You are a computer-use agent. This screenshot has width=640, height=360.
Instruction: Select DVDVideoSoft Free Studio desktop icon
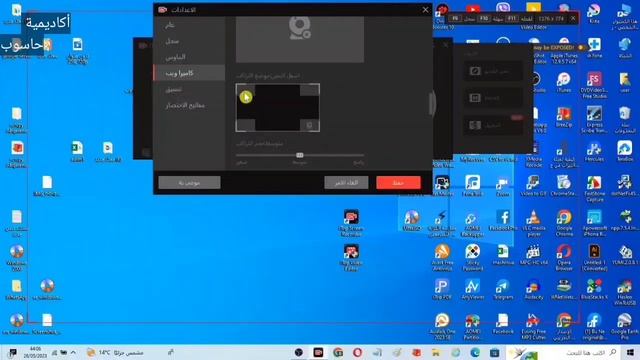pos(595,85)
